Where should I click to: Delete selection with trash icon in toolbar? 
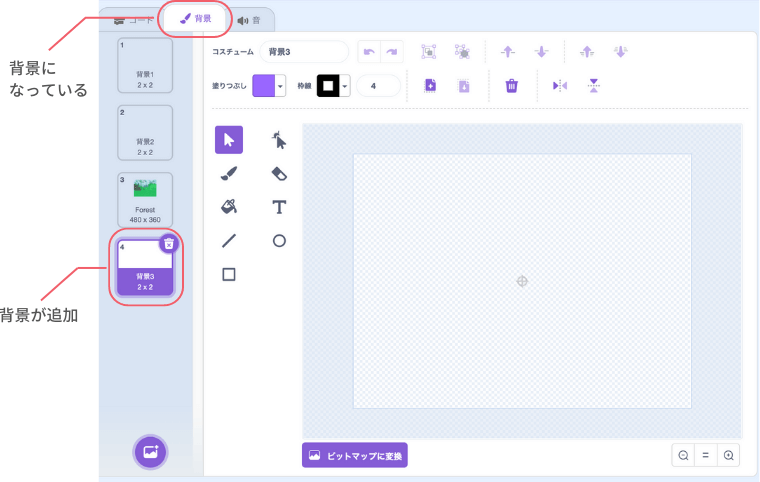click(x=511, y=86)
